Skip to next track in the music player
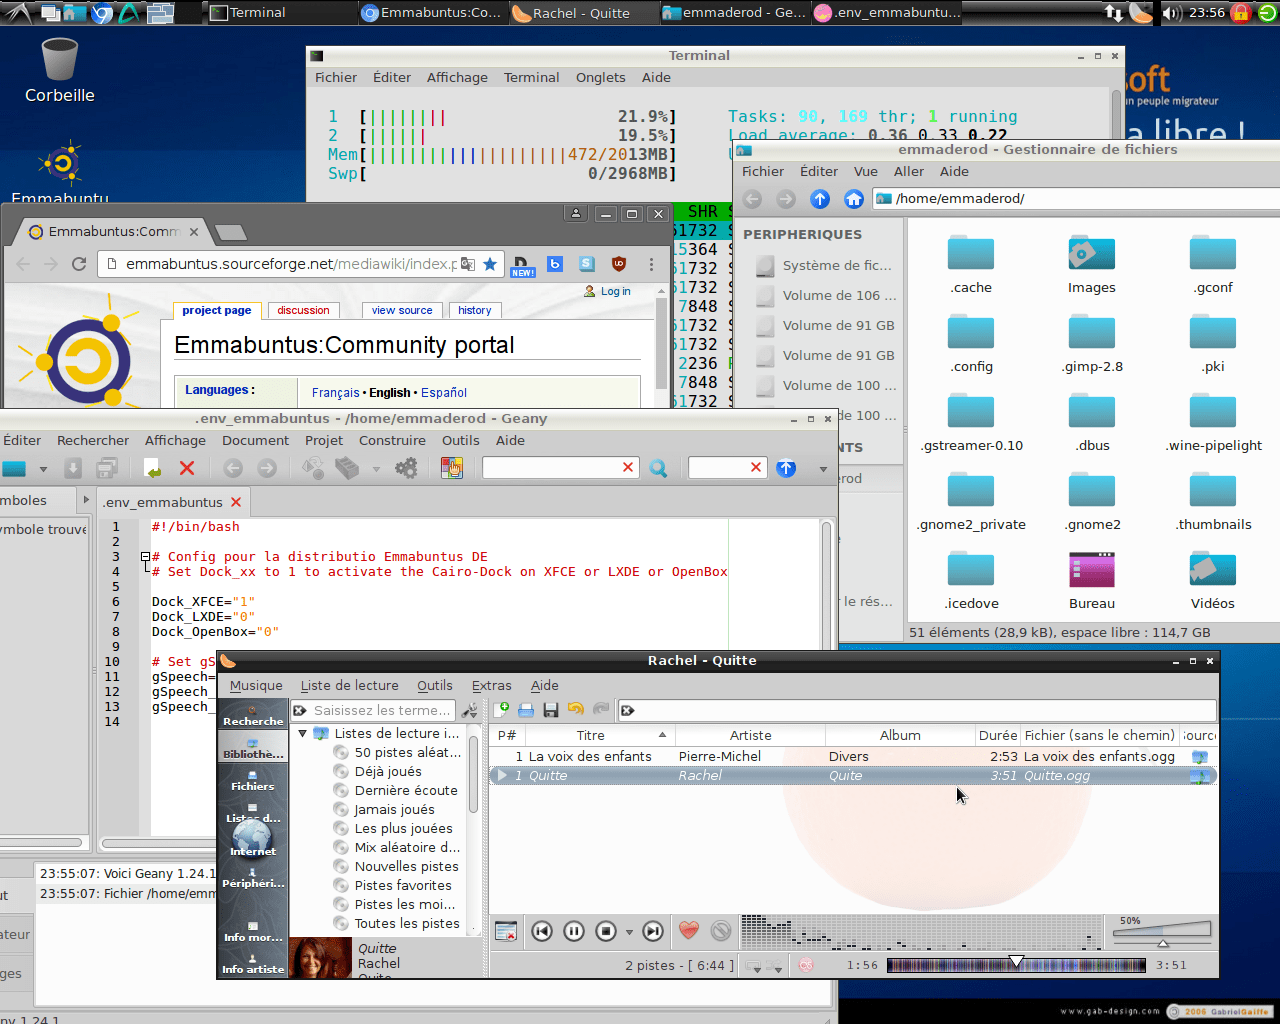 tap(652, 931)
